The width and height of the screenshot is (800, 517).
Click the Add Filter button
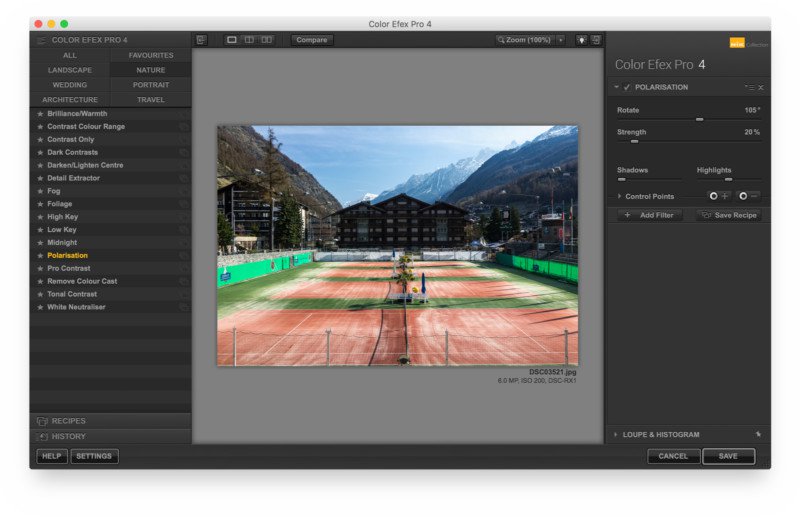click(650, 215)
